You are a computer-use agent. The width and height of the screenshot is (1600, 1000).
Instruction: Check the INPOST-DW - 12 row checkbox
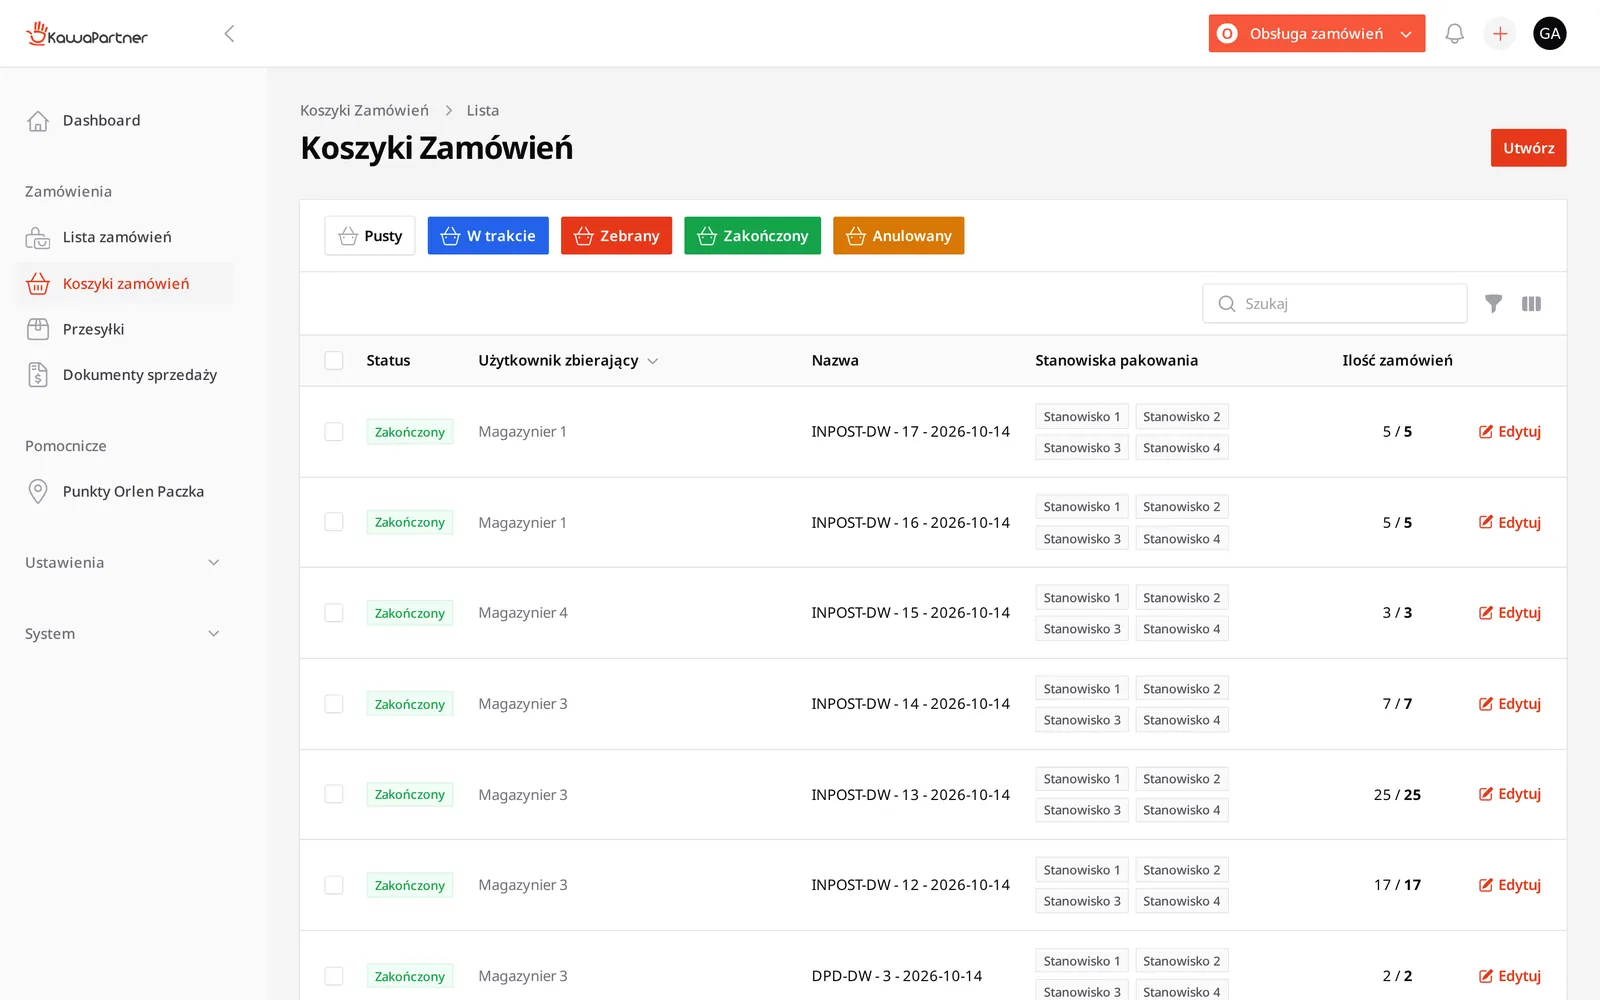(334, 885)
